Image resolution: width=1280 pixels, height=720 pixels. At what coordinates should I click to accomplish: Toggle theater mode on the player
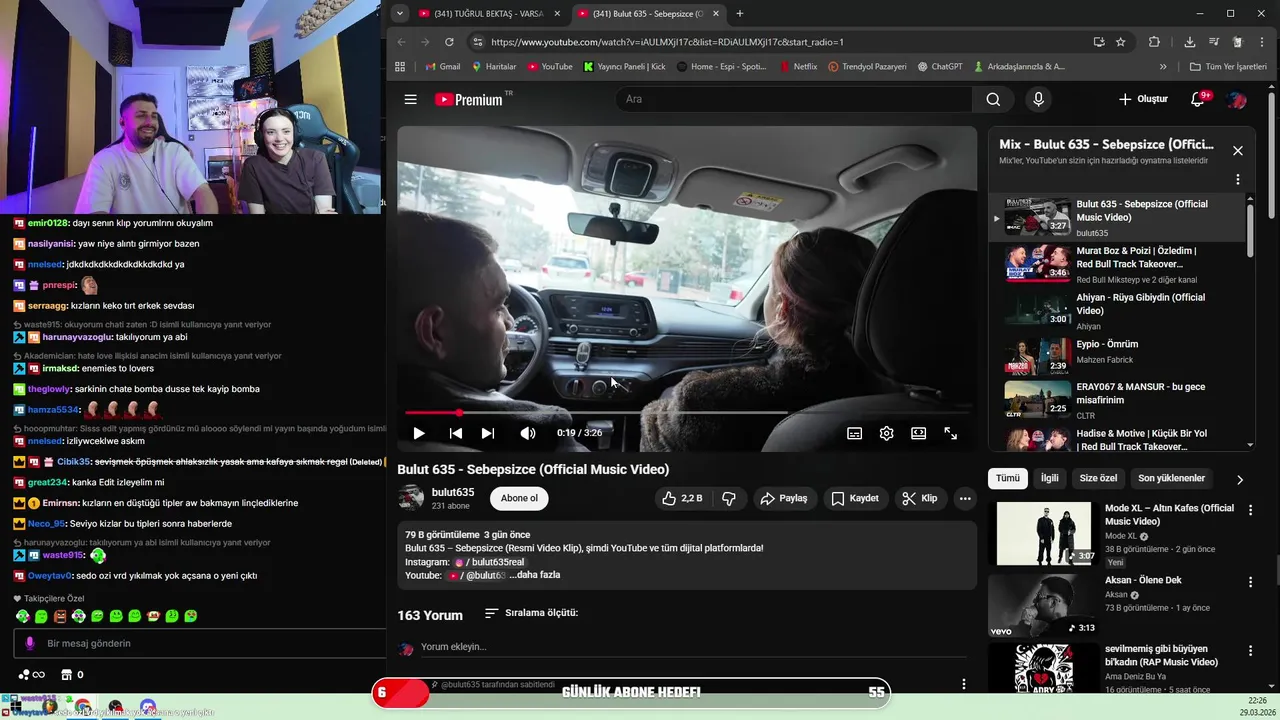point(918,433)
